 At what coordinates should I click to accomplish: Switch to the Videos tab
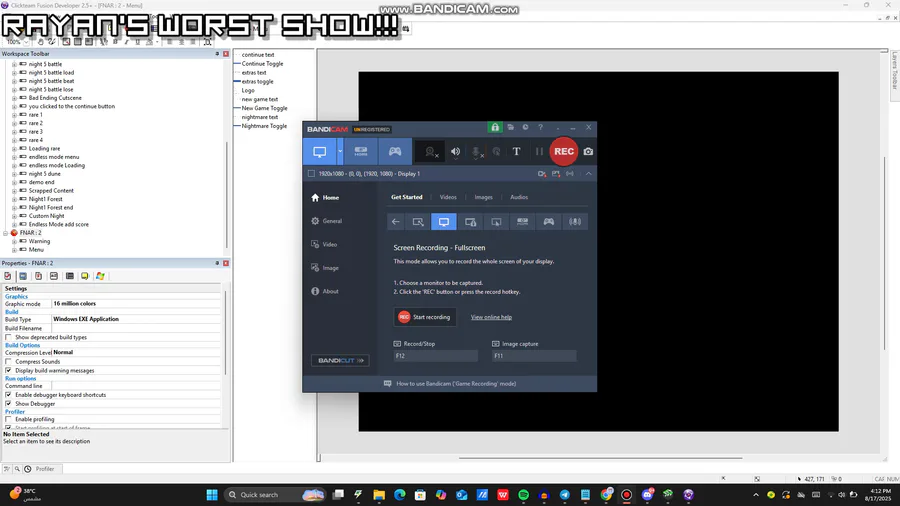pyautogui.click(x=448, y=197)
